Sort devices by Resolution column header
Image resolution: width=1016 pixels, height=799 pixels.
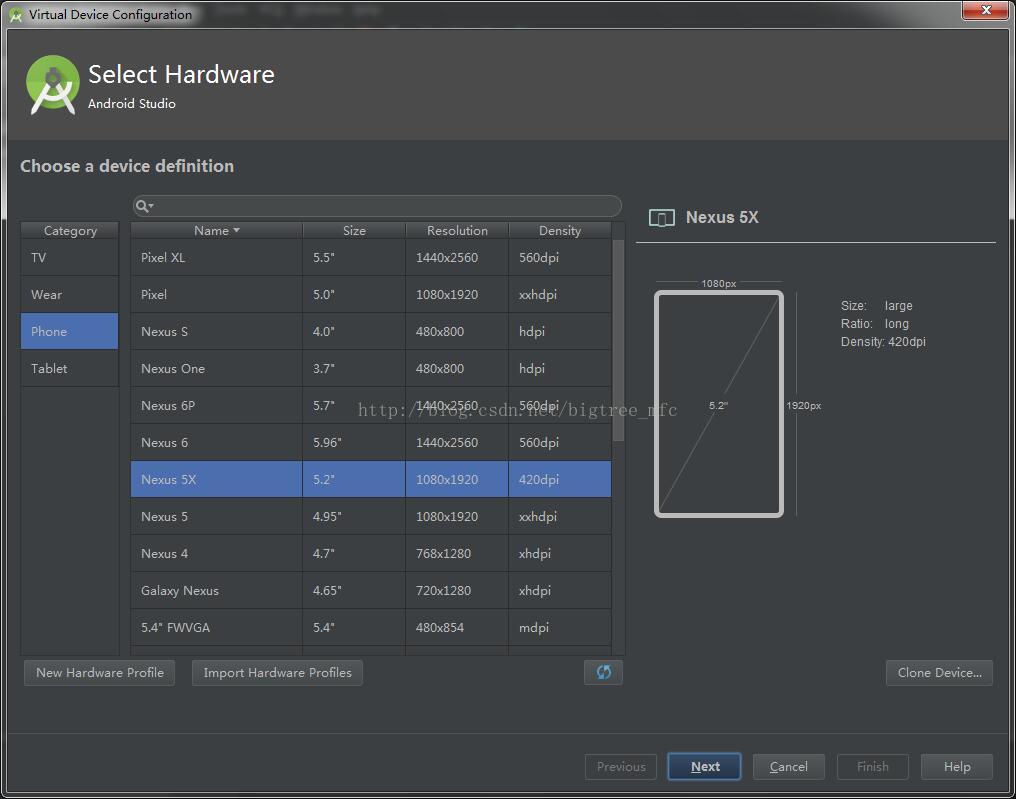[457, 231]
